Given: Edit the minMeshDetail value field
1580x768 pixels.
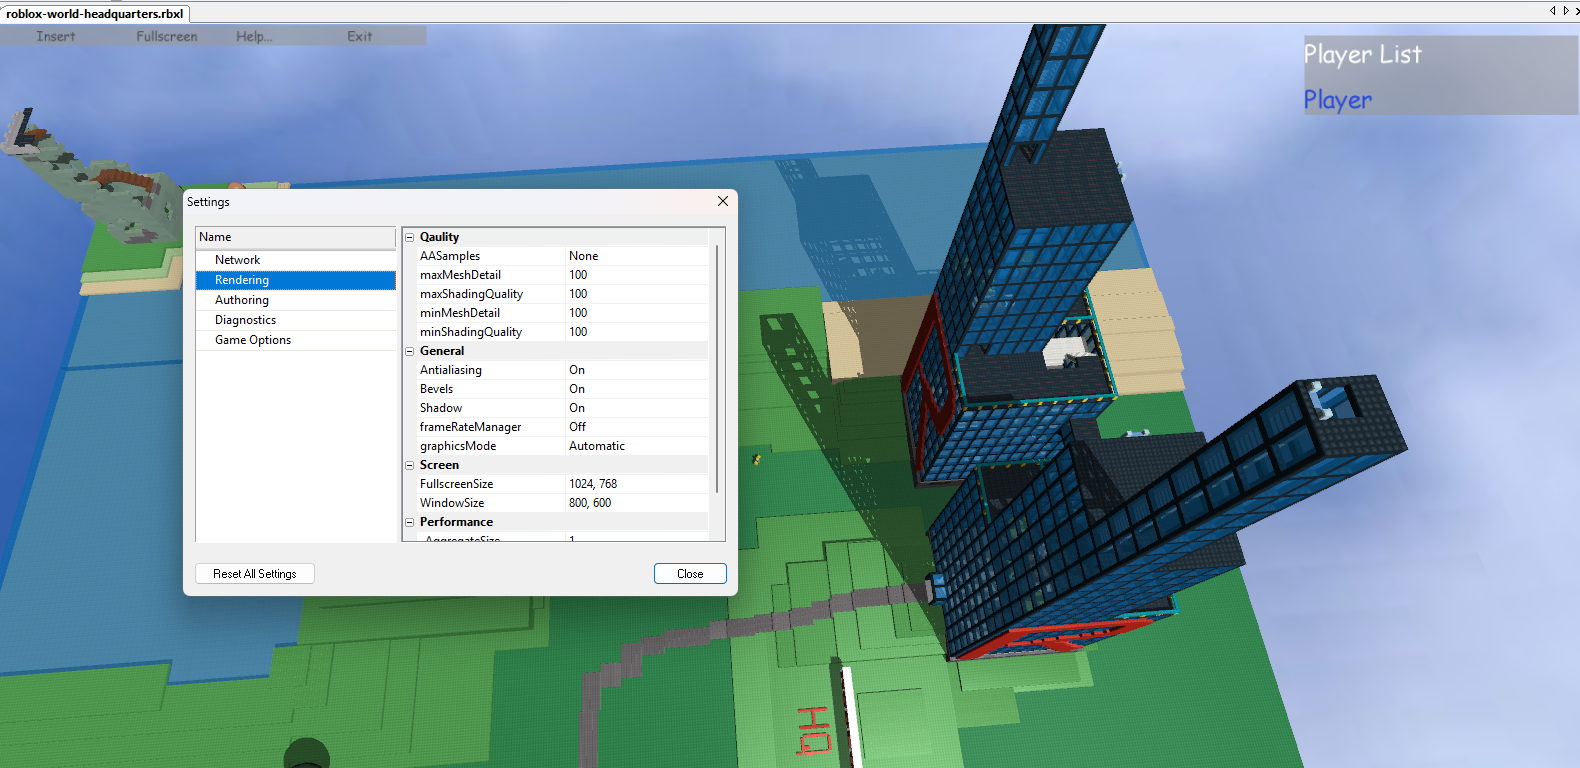Looking at the screenshot, I should 637,313.
